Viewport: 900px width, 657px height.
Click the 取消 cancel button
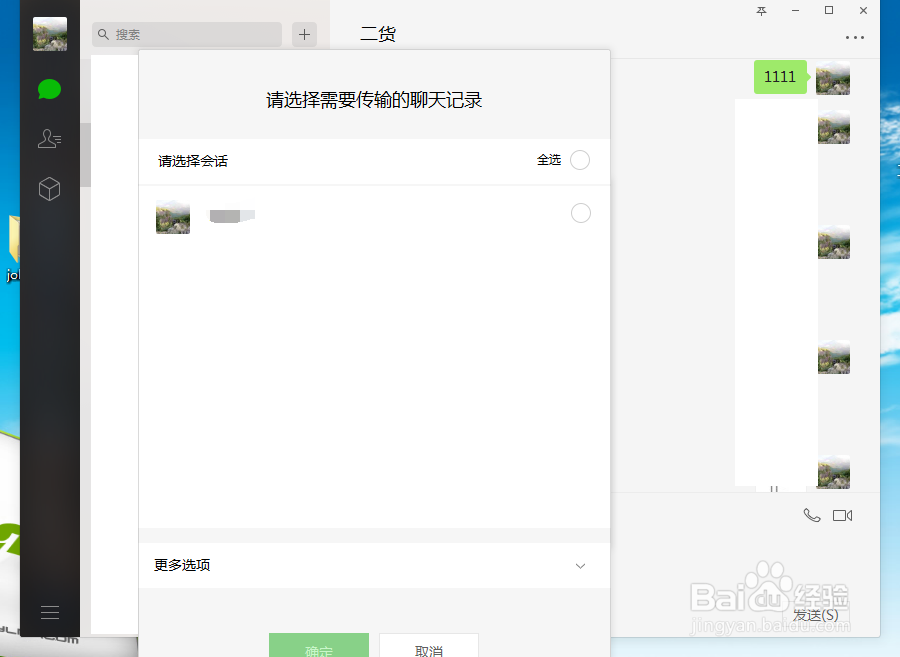pyautogui.click(x=428, y=650)
